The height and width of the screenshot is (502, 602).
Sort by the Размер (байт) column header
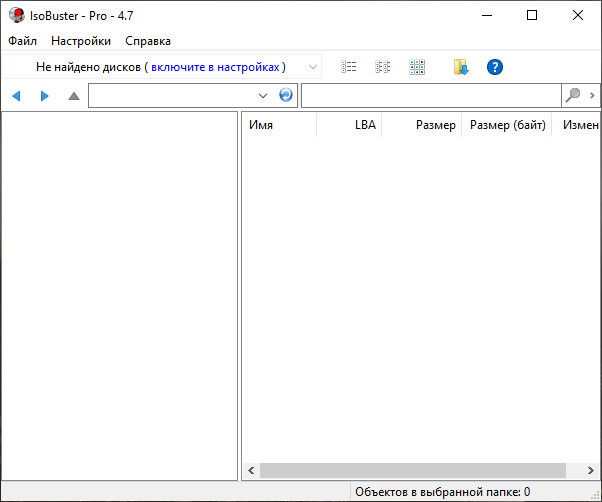coord(506,125)
